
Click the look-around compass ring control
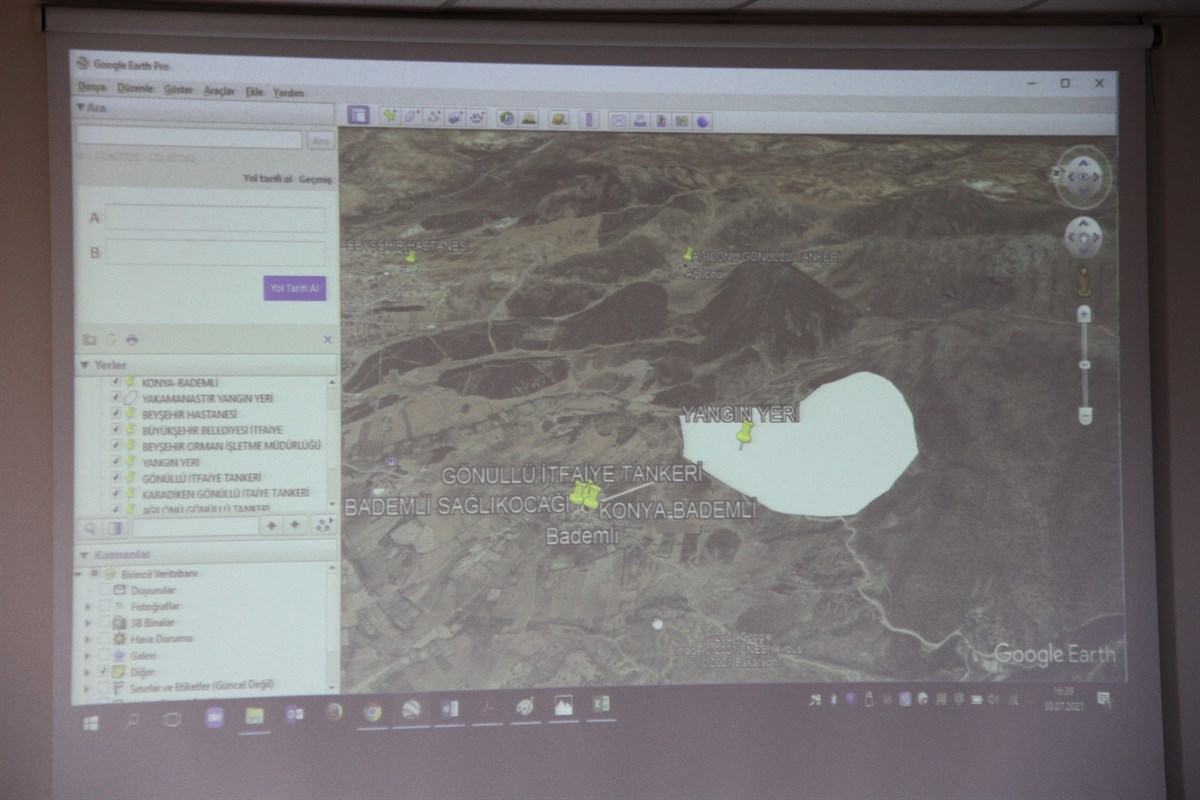point(1083,176)
